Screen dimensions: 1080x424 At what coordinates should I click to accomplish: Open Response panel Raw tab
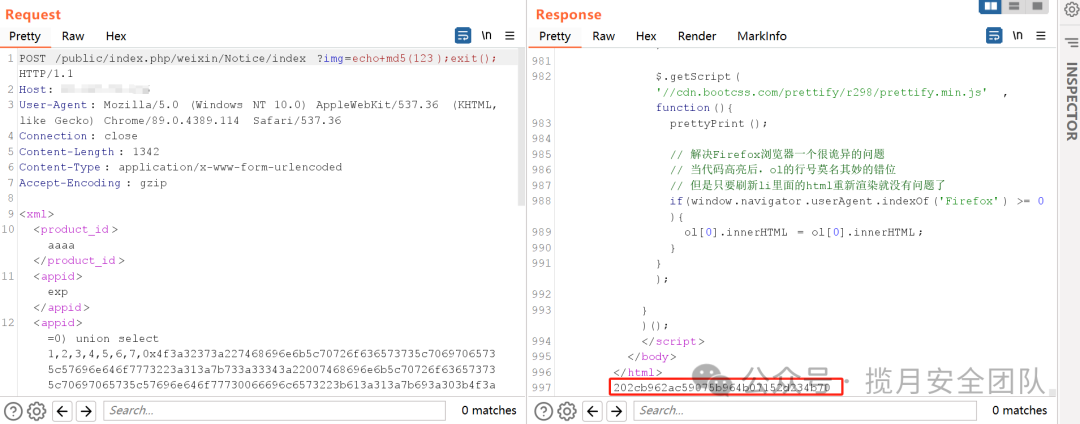pyautogui.click(x=603, y=36)
